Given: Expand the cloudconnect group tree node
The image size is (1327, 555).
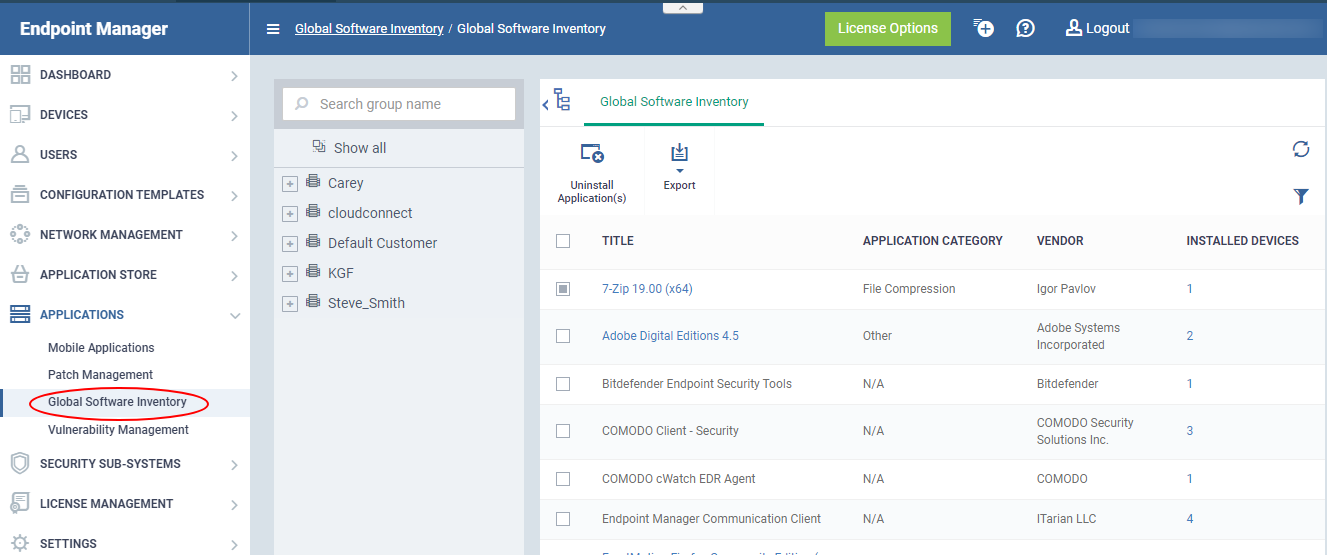Looking at the screenshot, I should pos(290,214).
